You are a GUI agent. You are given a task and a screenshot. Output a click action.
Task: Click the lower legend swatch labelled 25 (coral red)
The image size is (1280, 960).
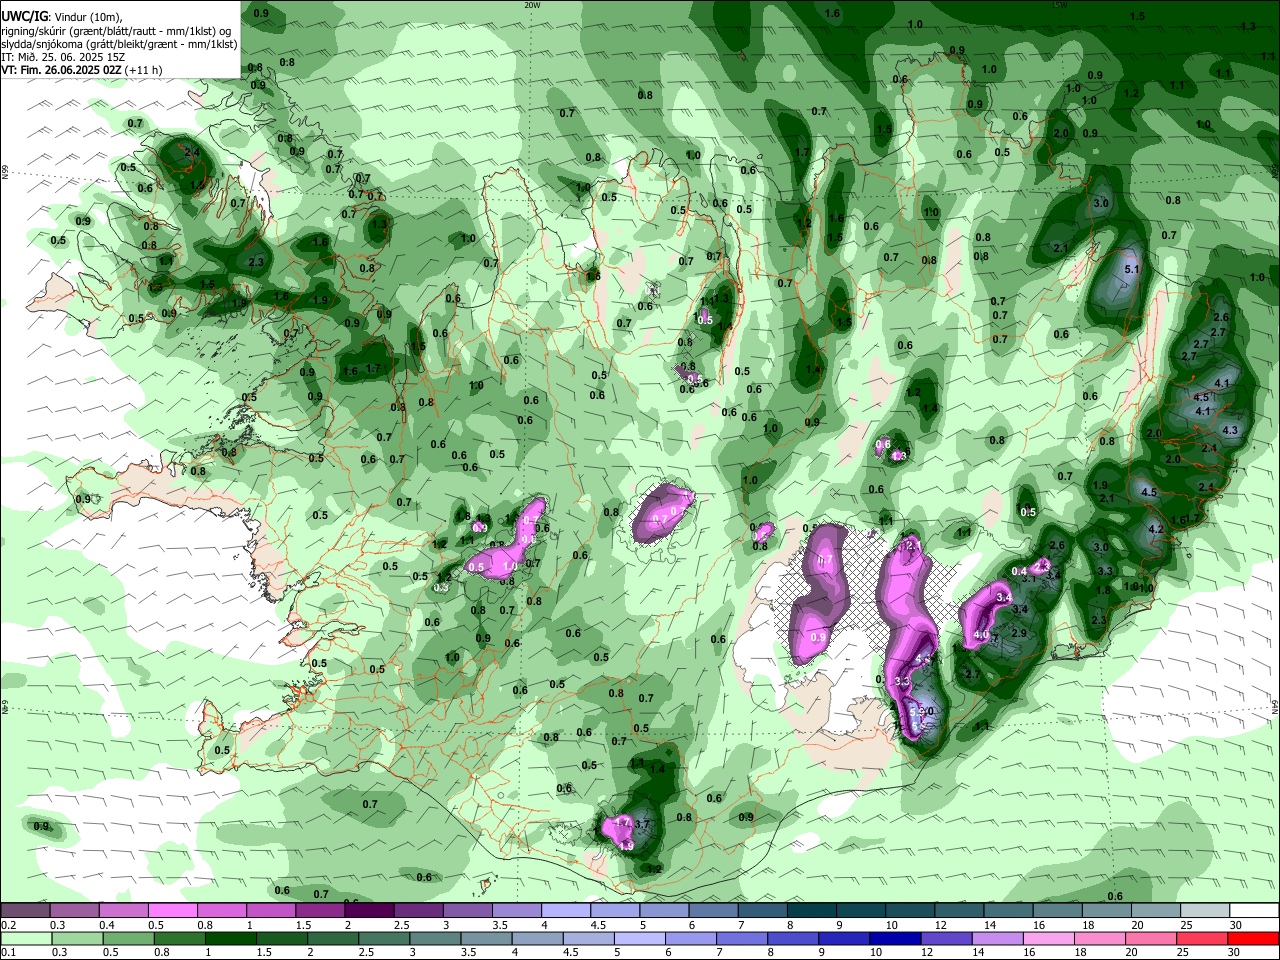coord(1202,938)
